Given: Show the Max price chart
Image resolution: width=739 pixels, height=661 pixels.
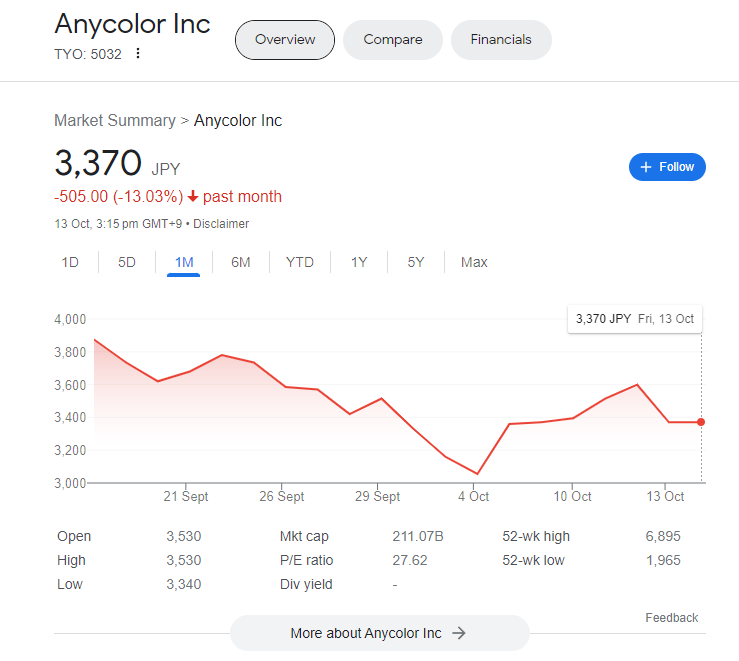Looking at the screenshot, I should [x=474, y=262].
